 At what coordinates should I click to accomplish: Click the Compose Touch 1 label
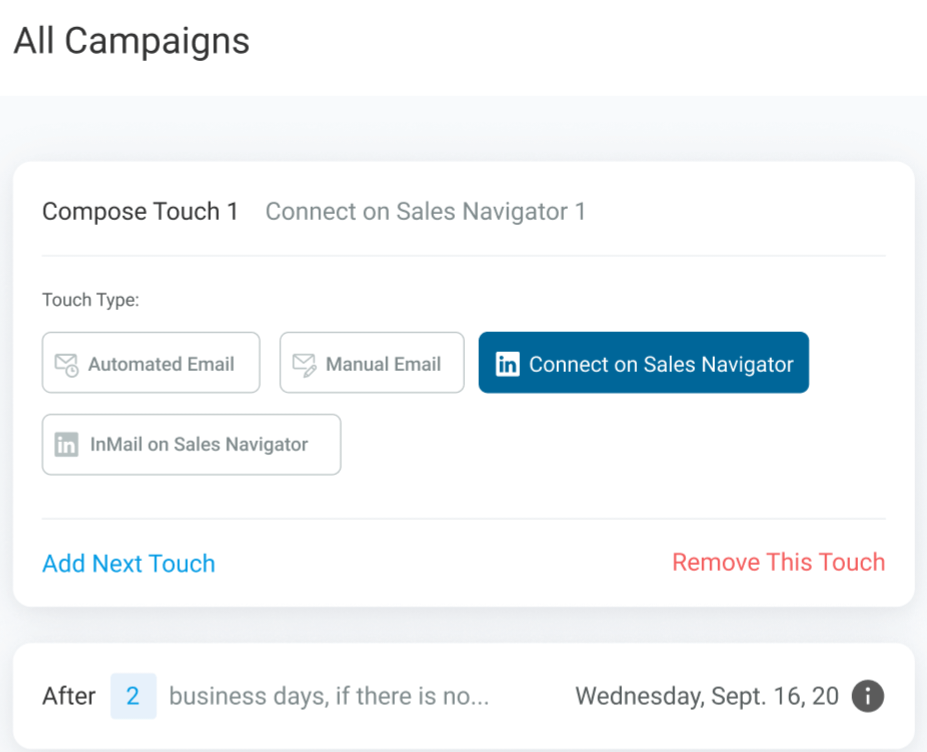click(140, 211)
